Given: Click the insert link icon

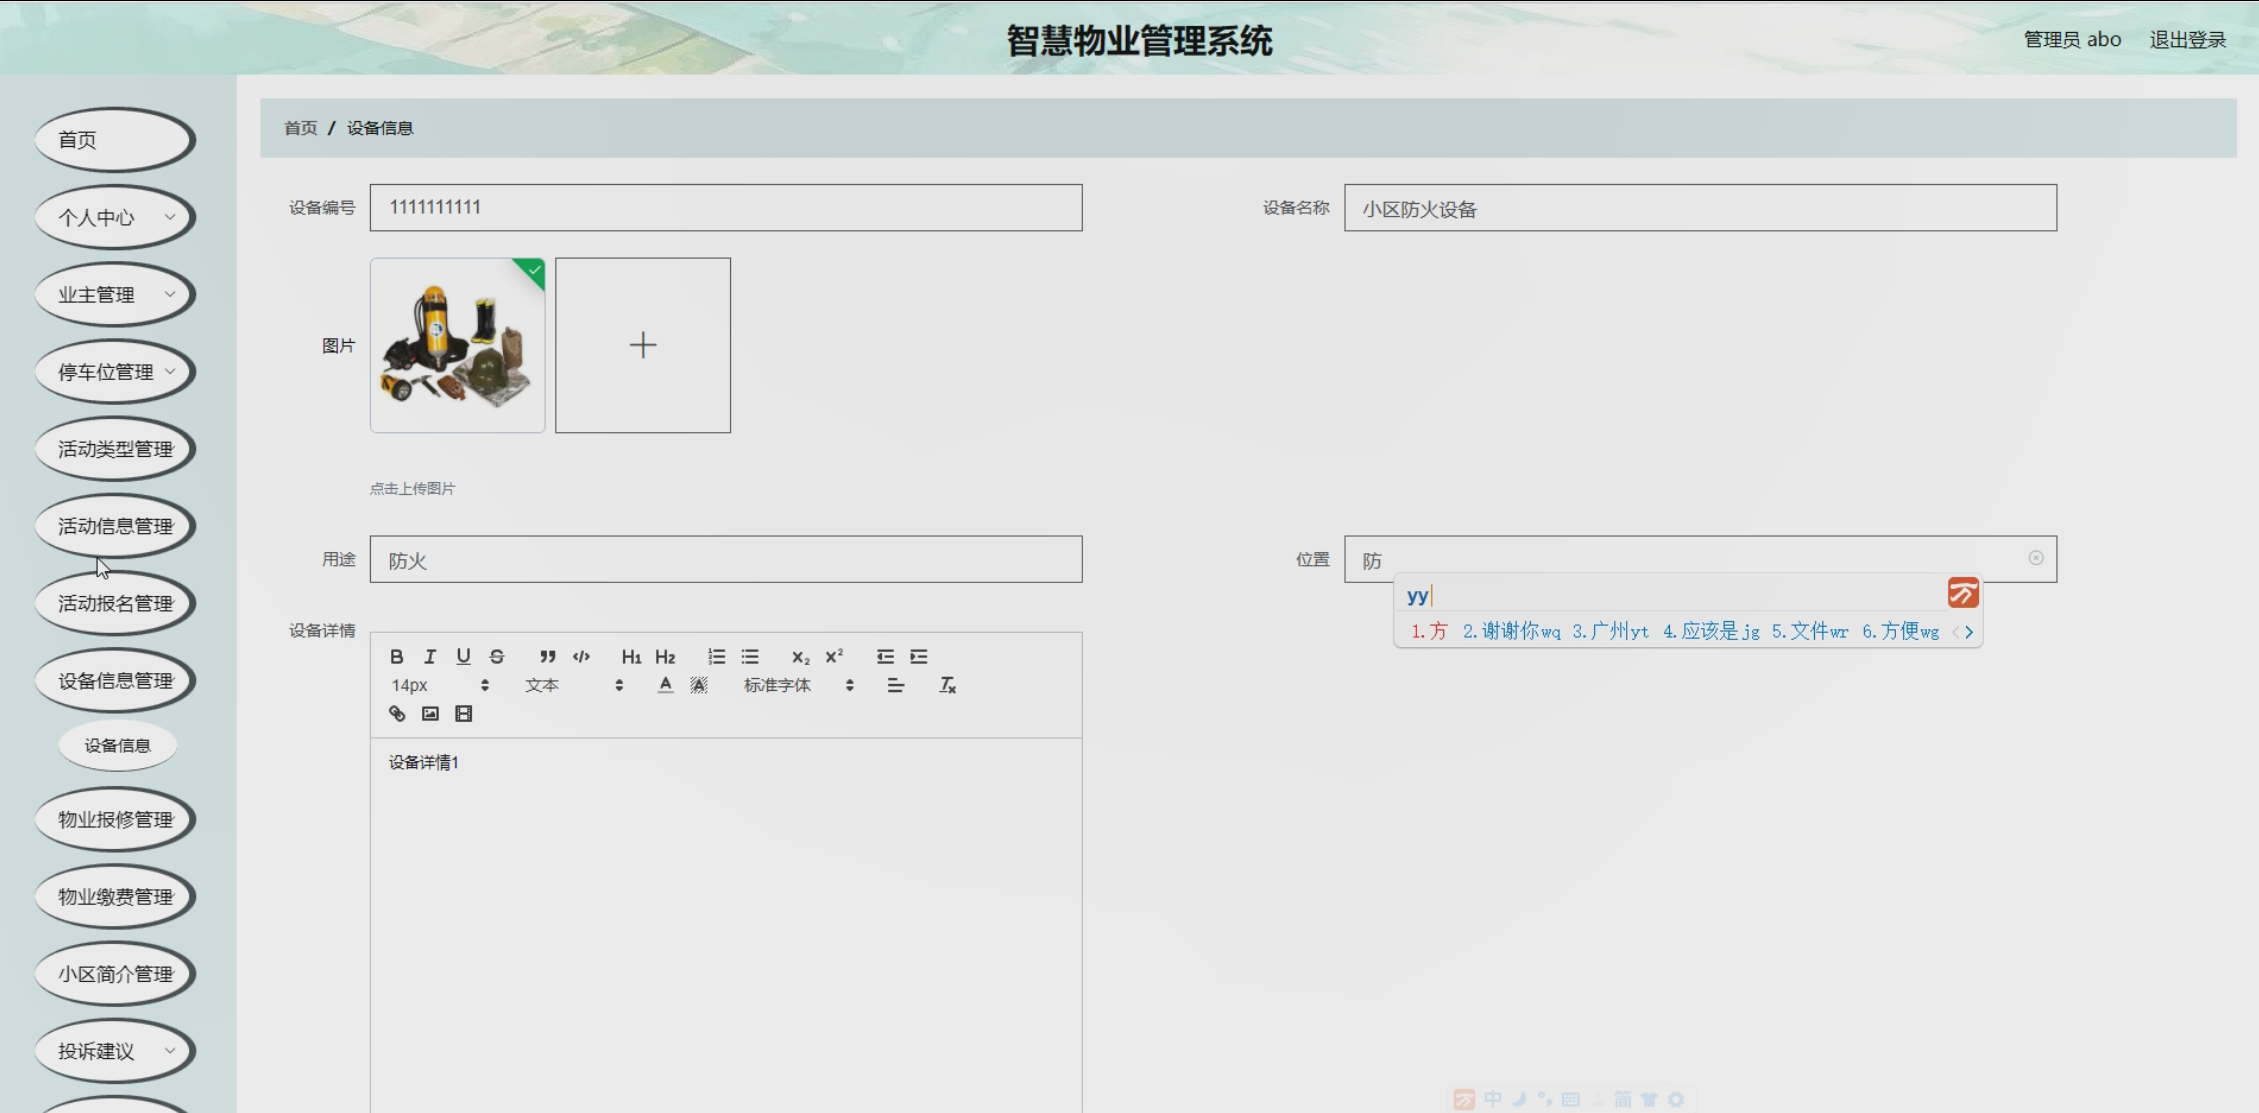Looking at the screenshot, I should 397,714.
